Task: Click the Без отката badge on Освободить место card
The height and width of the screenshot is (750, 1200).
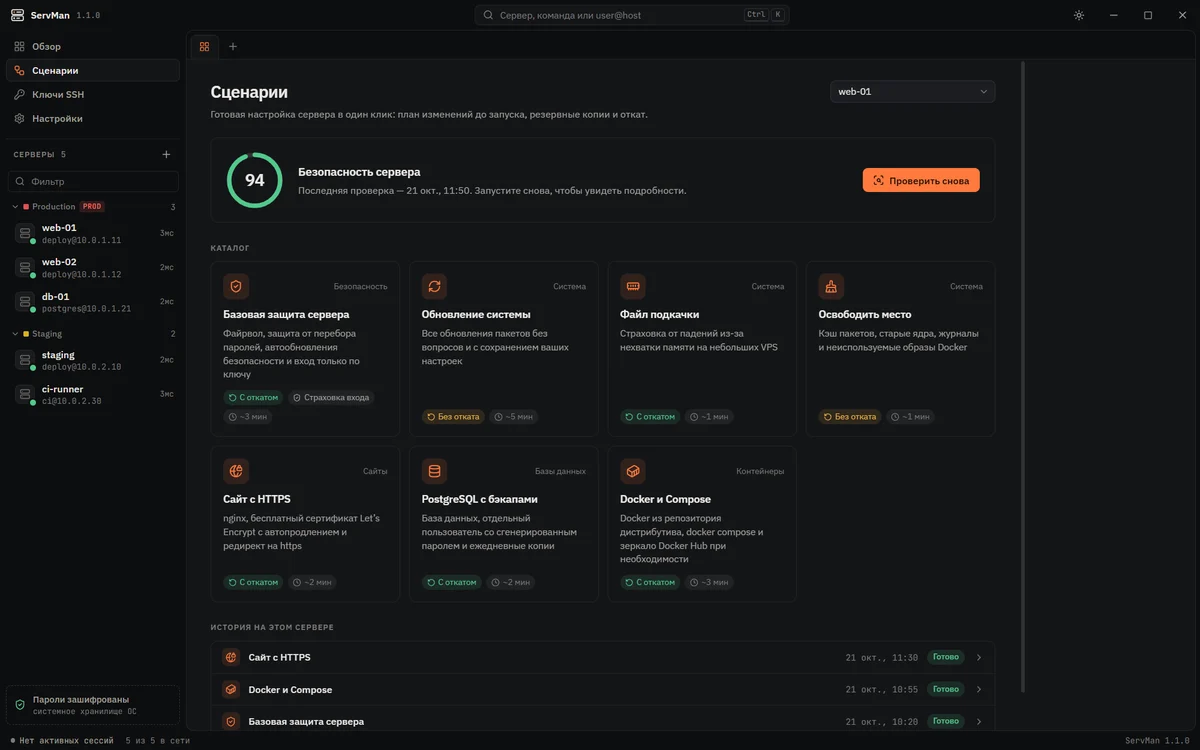Action: [x=850, y=416]
